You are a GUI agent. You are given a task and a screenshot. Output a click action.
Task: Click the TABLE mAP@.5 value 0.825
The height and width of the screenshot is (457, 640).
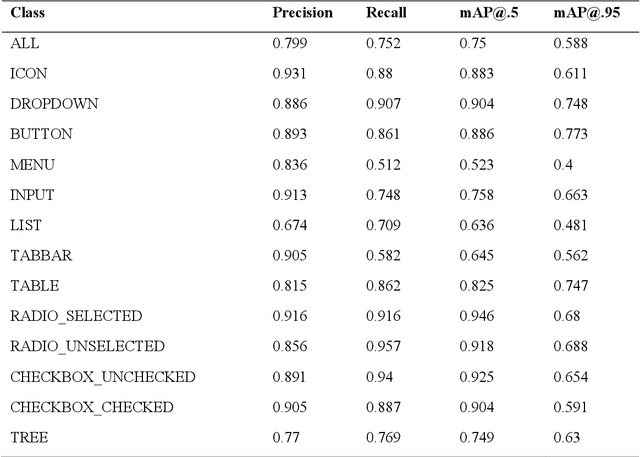[477, 286]
